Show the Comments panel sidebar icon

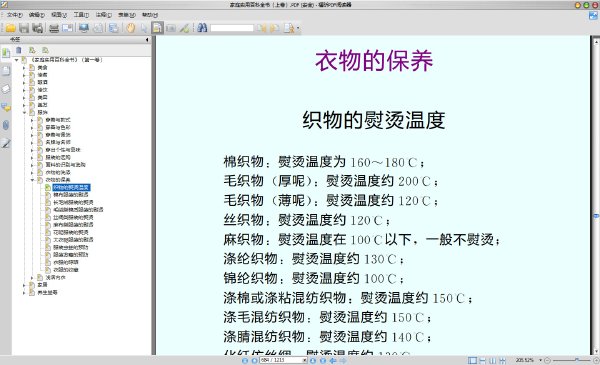tap(6, 107)
